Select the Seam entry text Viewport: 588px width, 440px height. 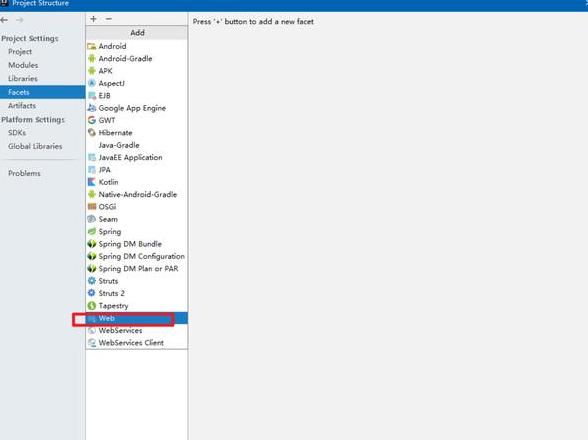(x=108, y=219)
